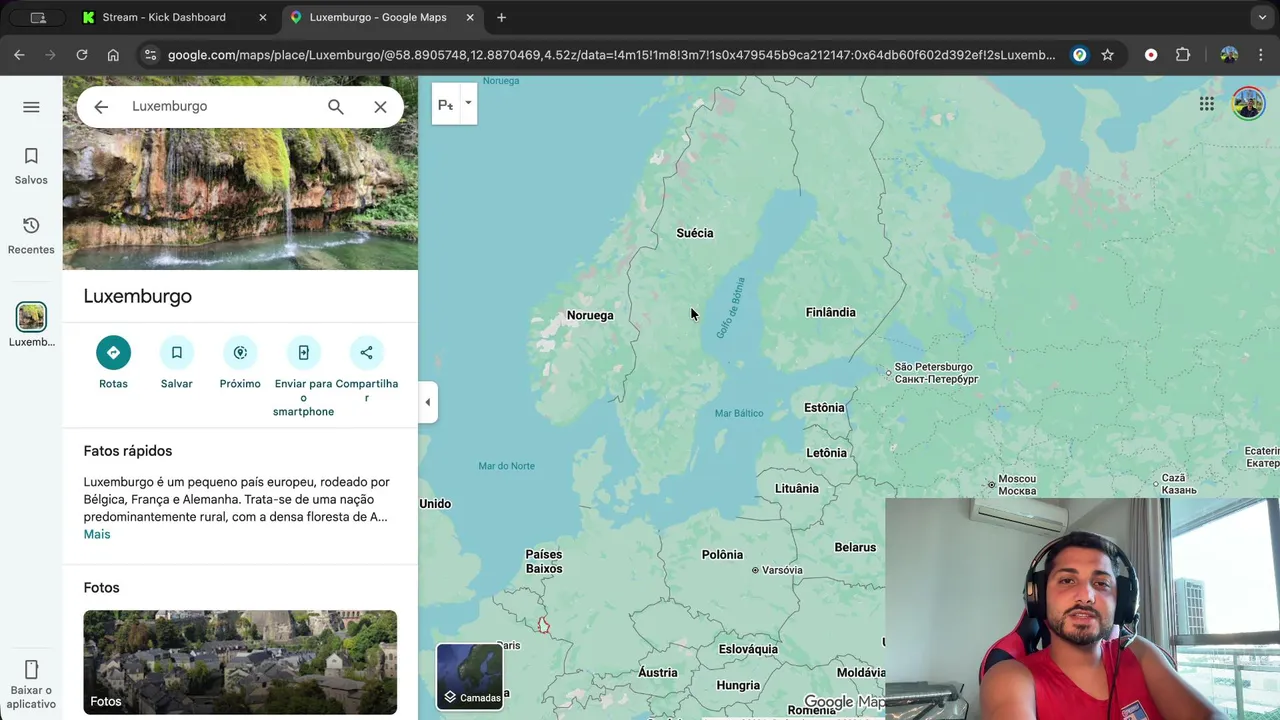Select the Luxemburgo recent place thumbnail
The width and height of the screenshot is (1280, 720).
tap(31, 317)
